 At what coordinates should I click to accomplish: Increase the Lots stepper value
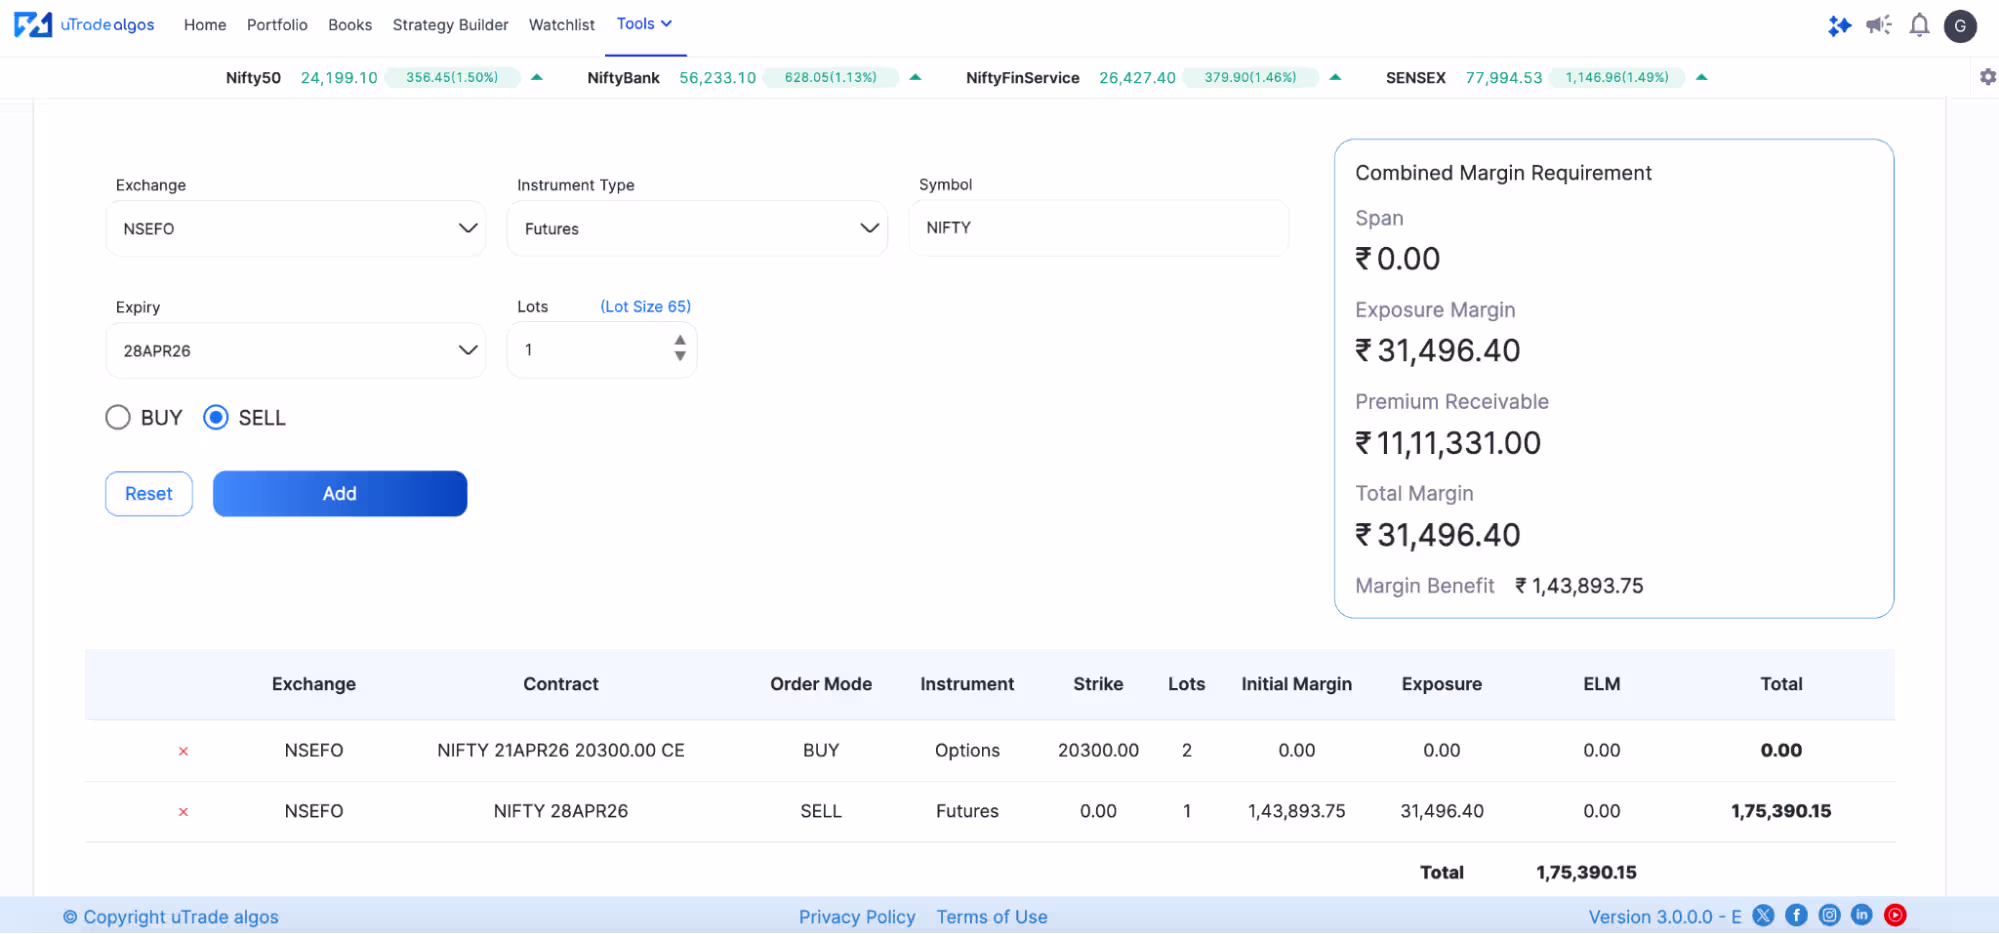point(680,340)
